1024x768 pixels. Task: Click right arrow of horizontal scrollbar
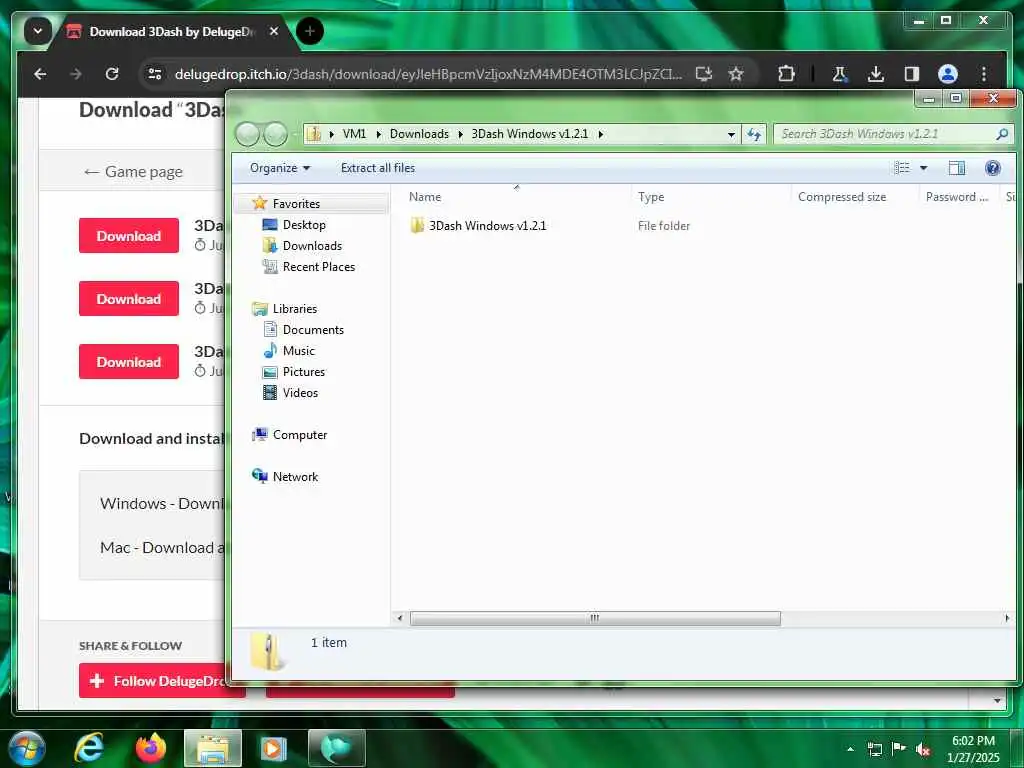coord(1006,618)
